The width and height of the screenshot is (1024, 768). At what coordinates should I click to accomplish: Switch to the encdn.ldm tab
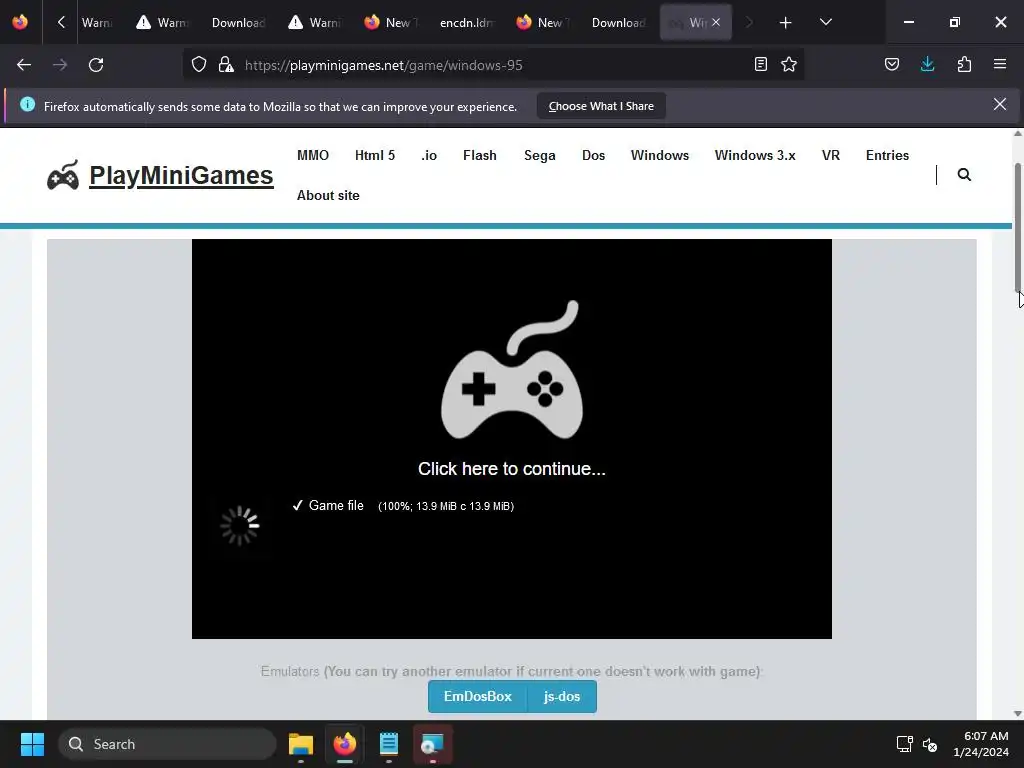tap(466, 23)
